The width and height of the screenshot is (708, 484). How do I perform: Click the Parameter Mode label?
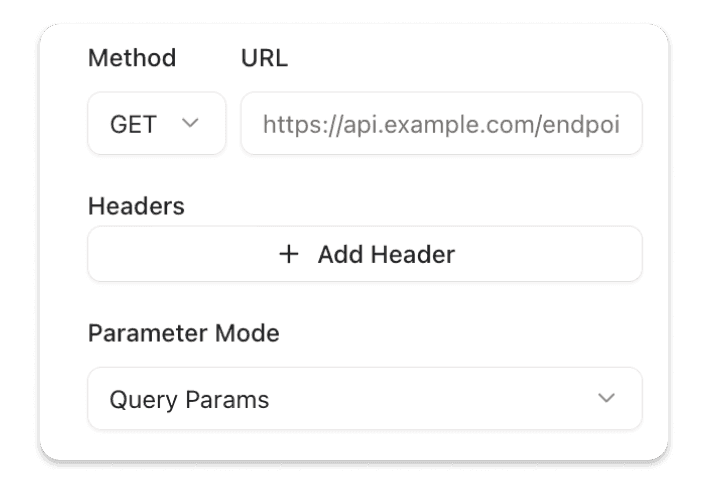click(x=183, y=333)
